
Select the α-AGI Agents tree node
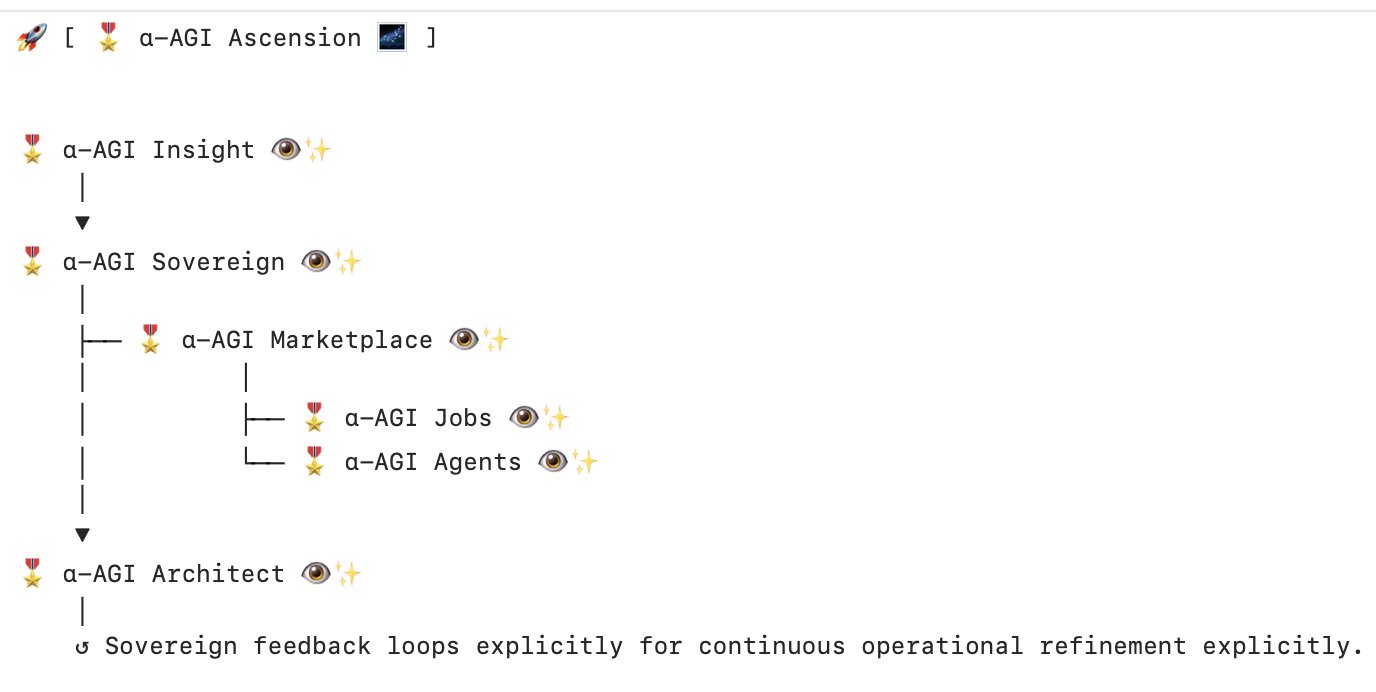(x=450, y=462)
